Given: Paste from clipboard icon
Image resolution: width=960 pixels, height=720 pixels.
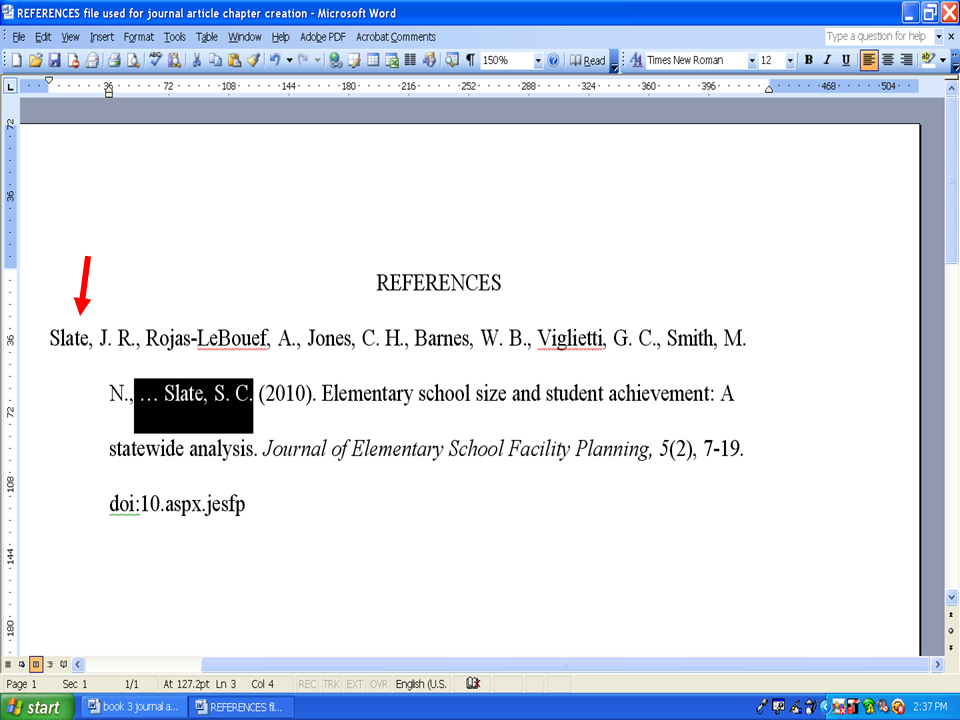Looking at the screenshot, I should [x=234, y=60].
